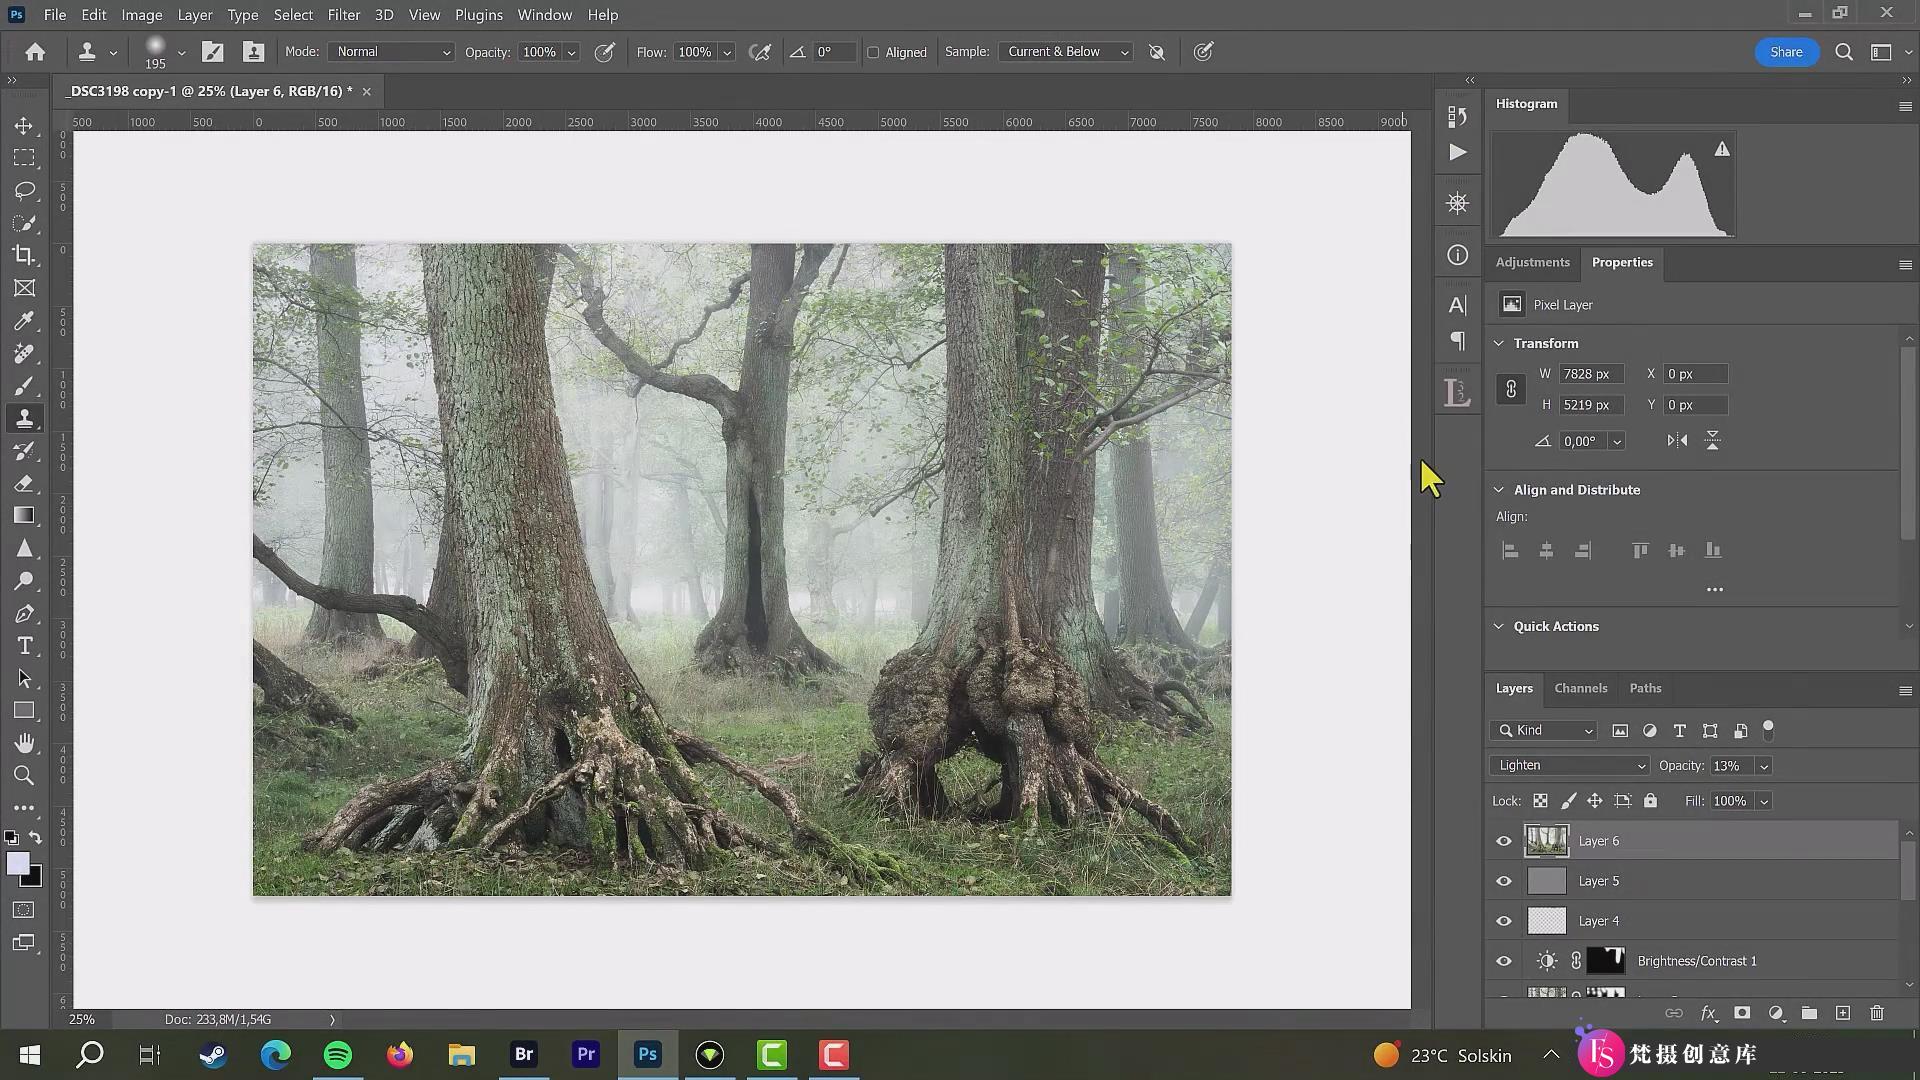Select the Zoom tool
This screenshot has height=1080, width=1920.
[x=24, y=775]
